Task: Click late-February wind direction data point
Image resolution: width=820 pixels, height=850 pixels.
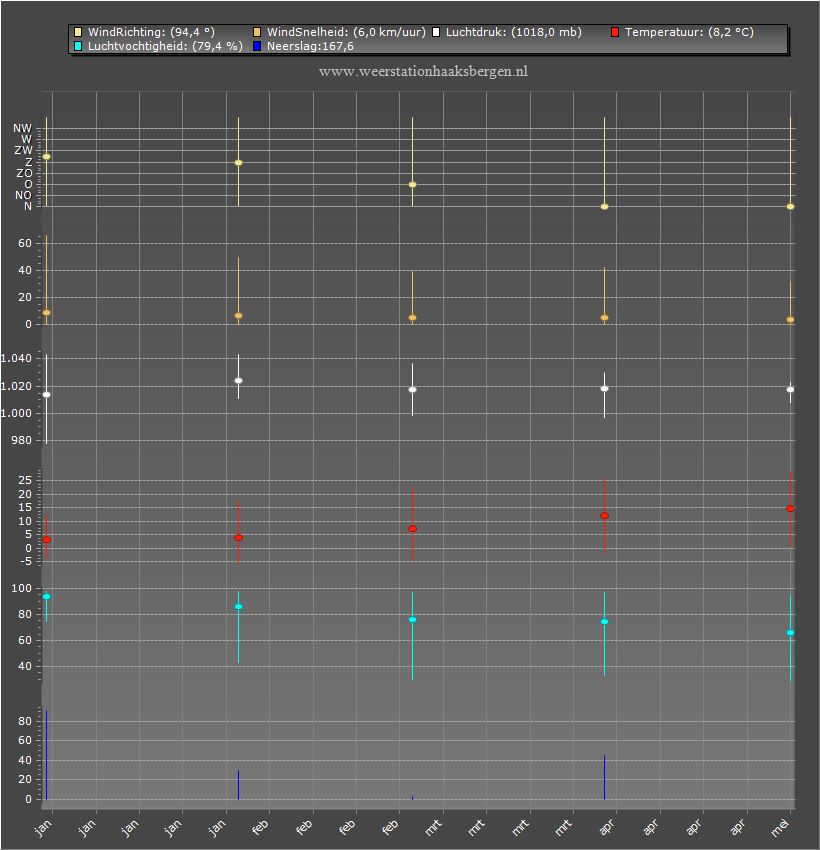Action: coord(412,185)
